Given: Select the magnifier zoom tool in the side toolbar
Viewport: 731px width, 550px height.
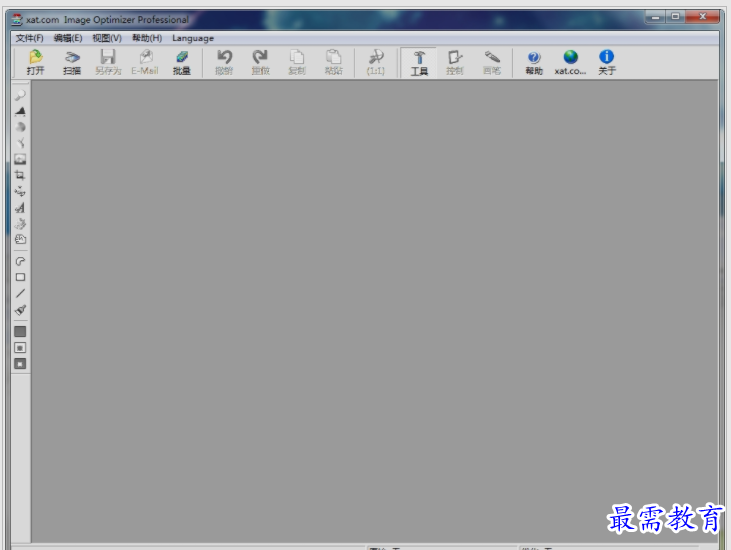Looking at the screenshot, I should pos(20,96).
